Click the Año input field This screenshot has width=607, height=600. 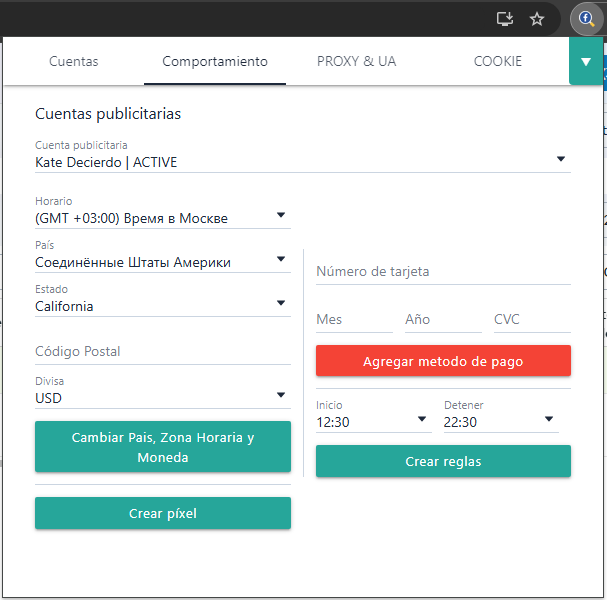coord(443,320)
